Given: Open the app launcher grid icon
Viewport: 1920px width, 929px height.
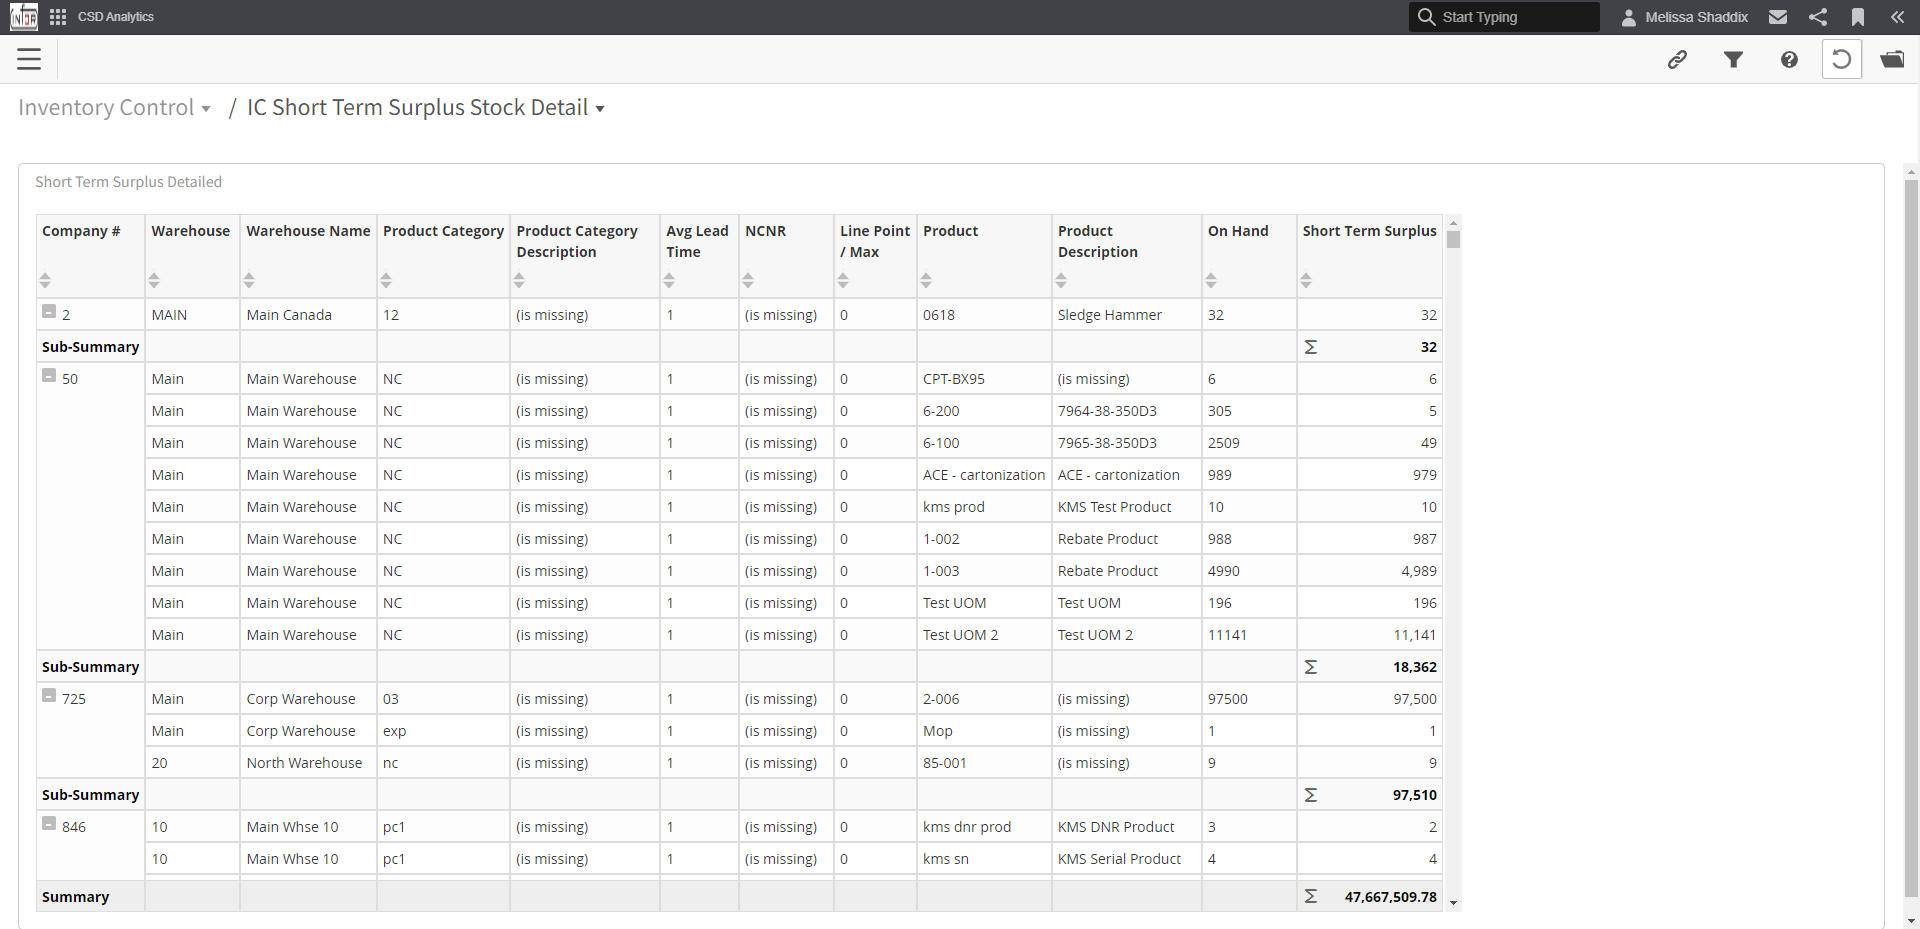Looking at the screenshot, I should 58,17.
